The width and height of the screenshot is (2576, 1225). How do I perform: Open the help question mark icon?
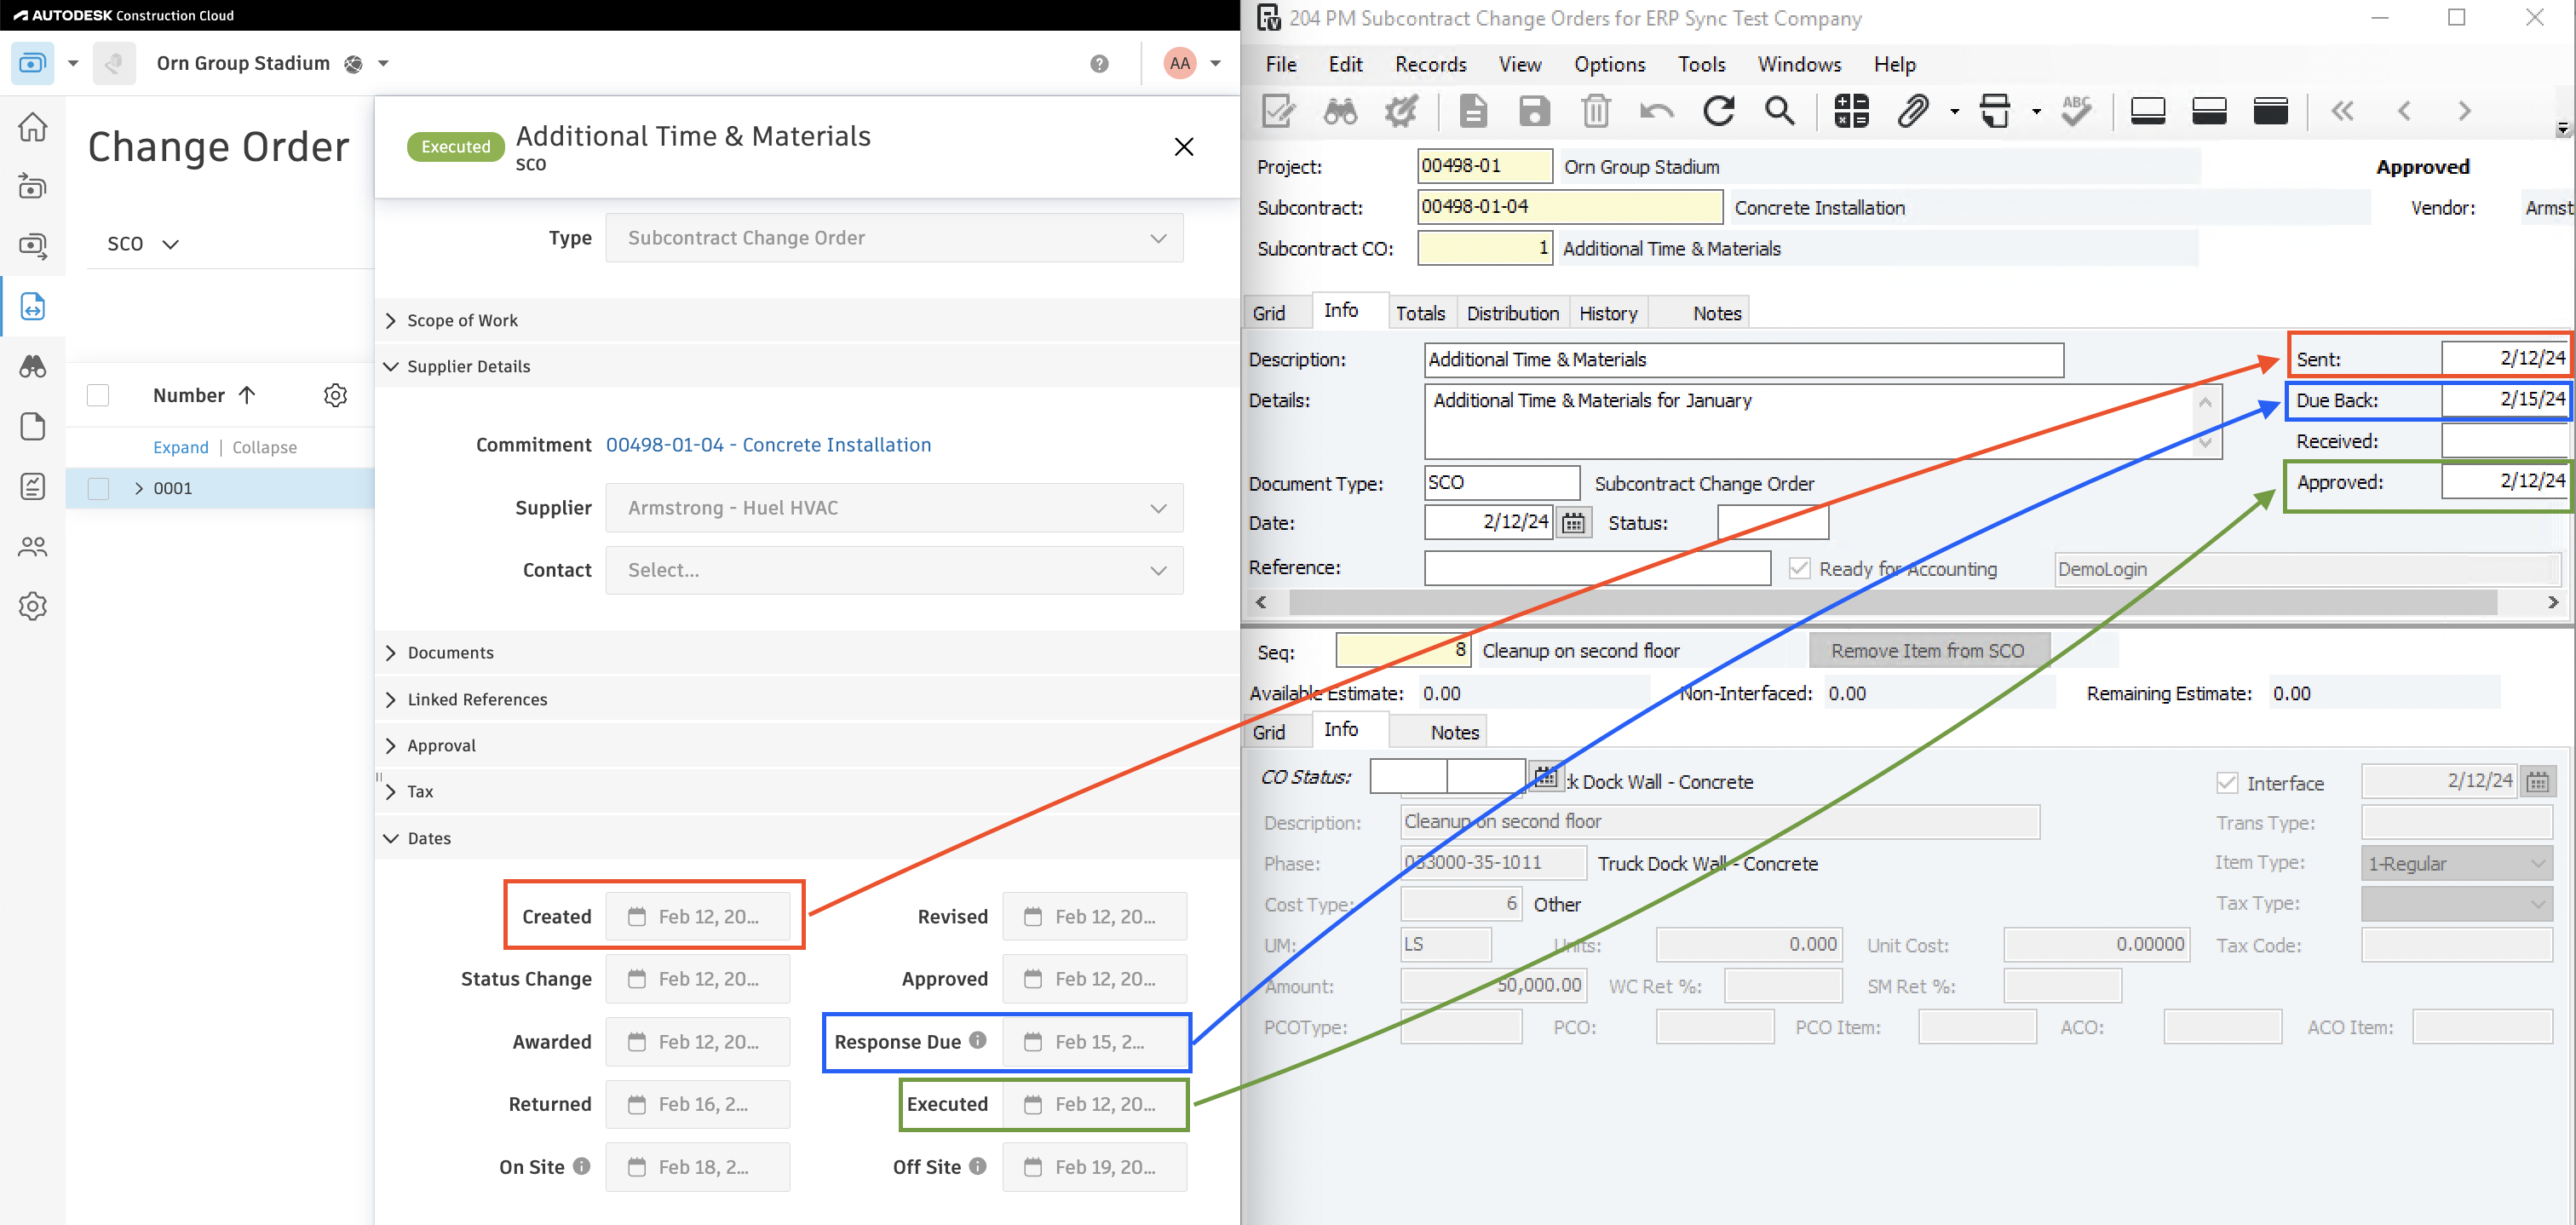pos(1099,64)
